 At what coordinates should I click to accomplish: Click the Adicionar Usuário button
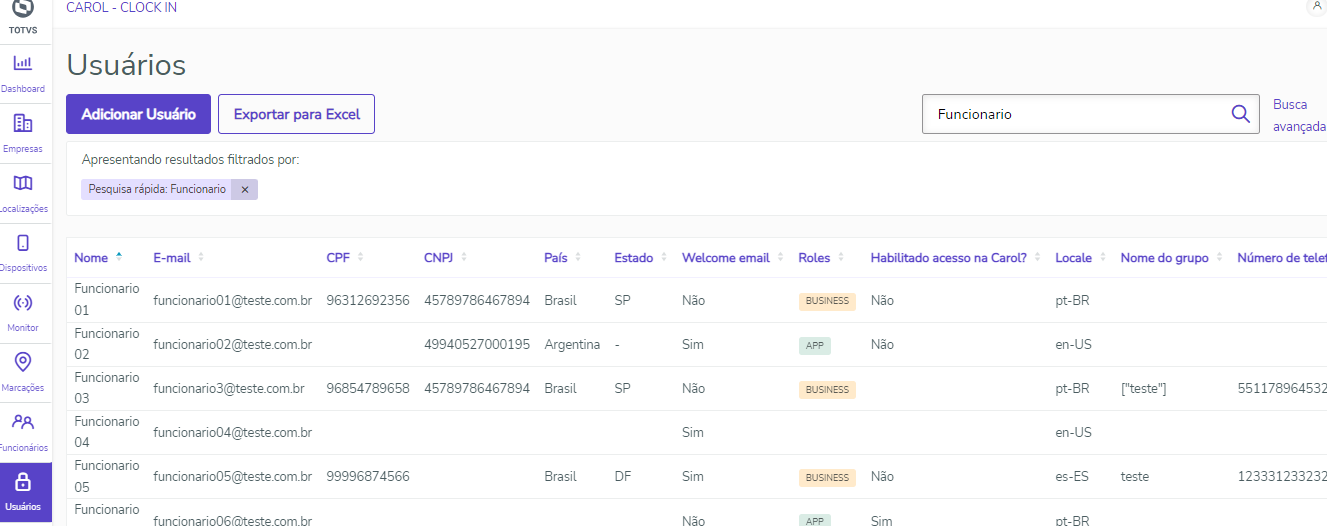click(138, 114)
